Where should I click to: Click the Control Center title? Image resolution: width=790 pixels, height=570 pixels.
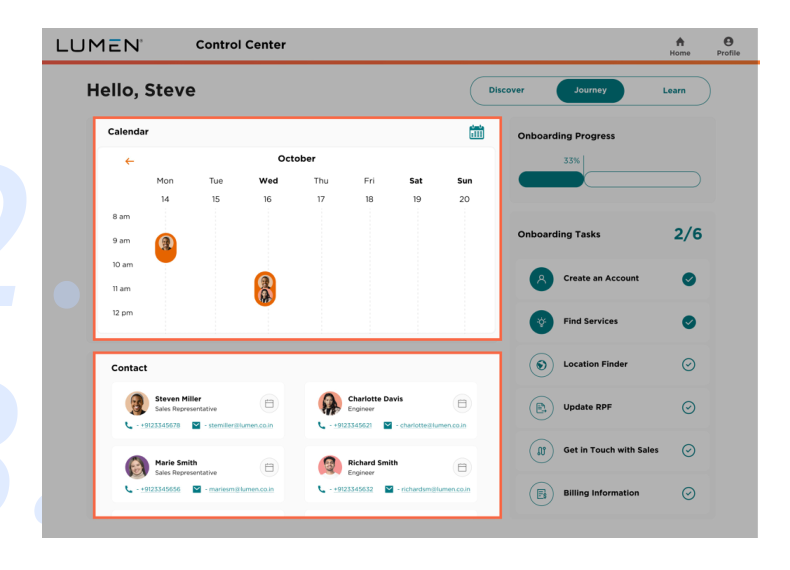(x=241, y=45)
